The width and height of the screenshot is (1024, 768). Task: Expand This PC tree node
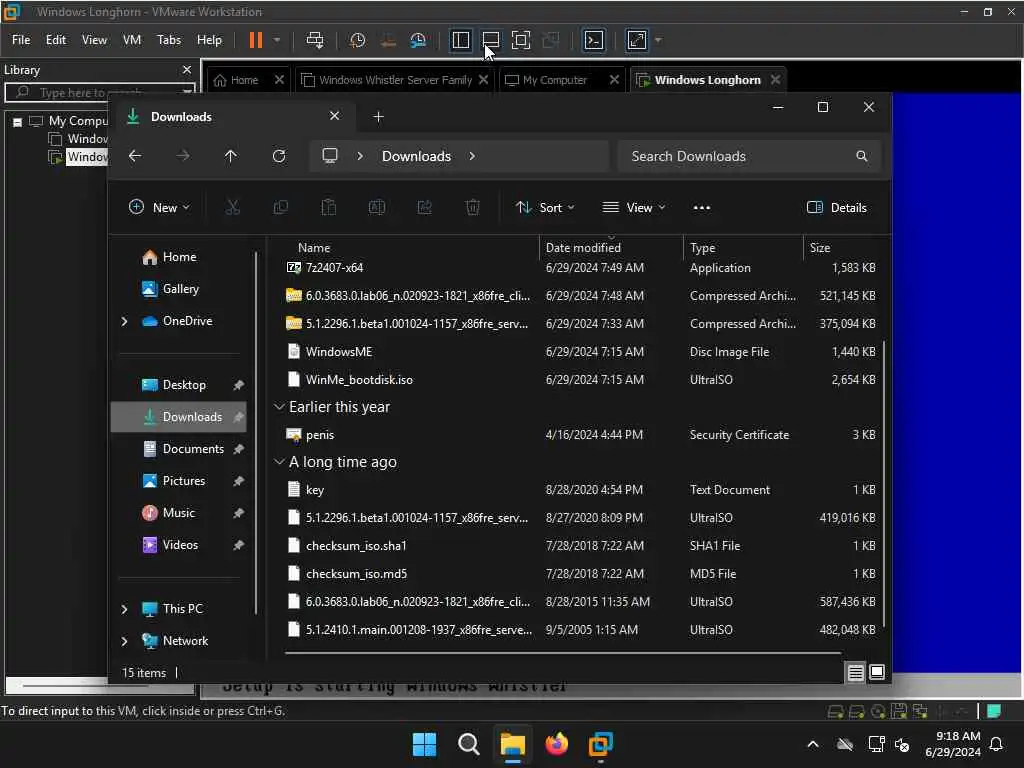pyautogui.click(x=124, y=609)
